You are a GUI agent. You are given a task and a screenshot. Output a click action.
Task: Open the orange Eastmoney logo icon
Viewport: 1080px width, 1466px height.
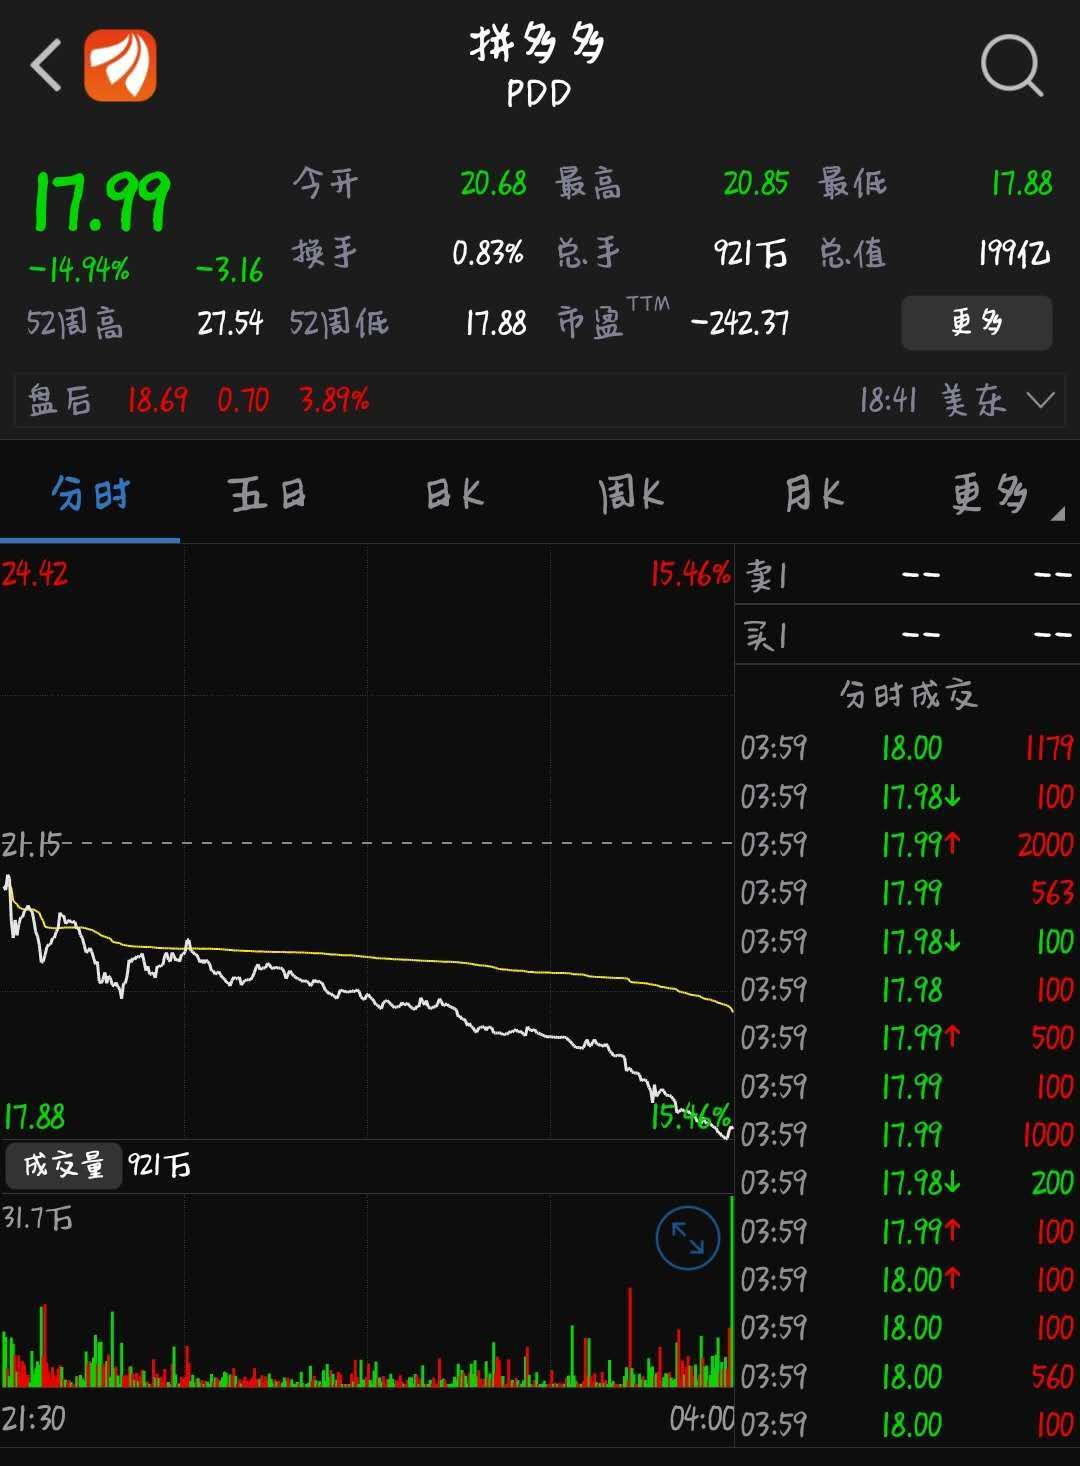point(120,65)
